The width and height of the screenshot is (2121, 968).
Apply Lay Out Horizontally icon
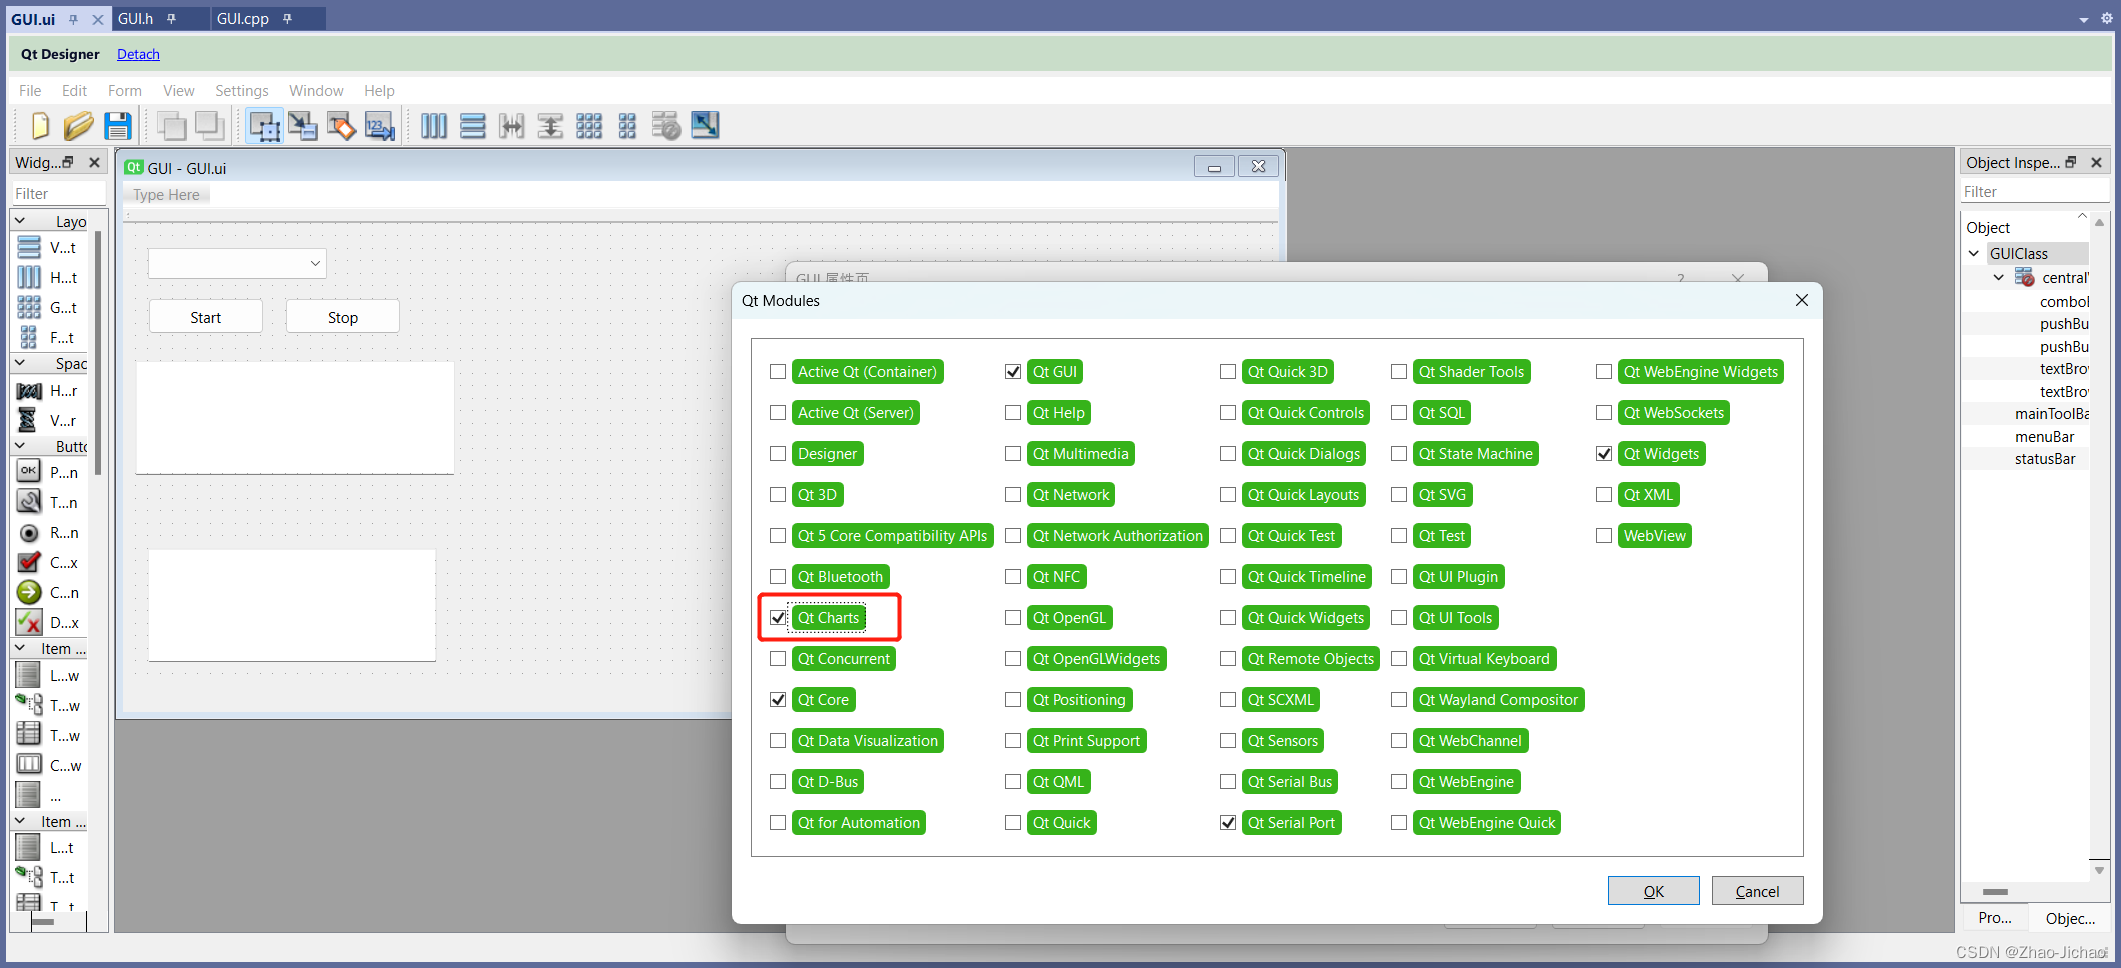(x=434, y=126)
